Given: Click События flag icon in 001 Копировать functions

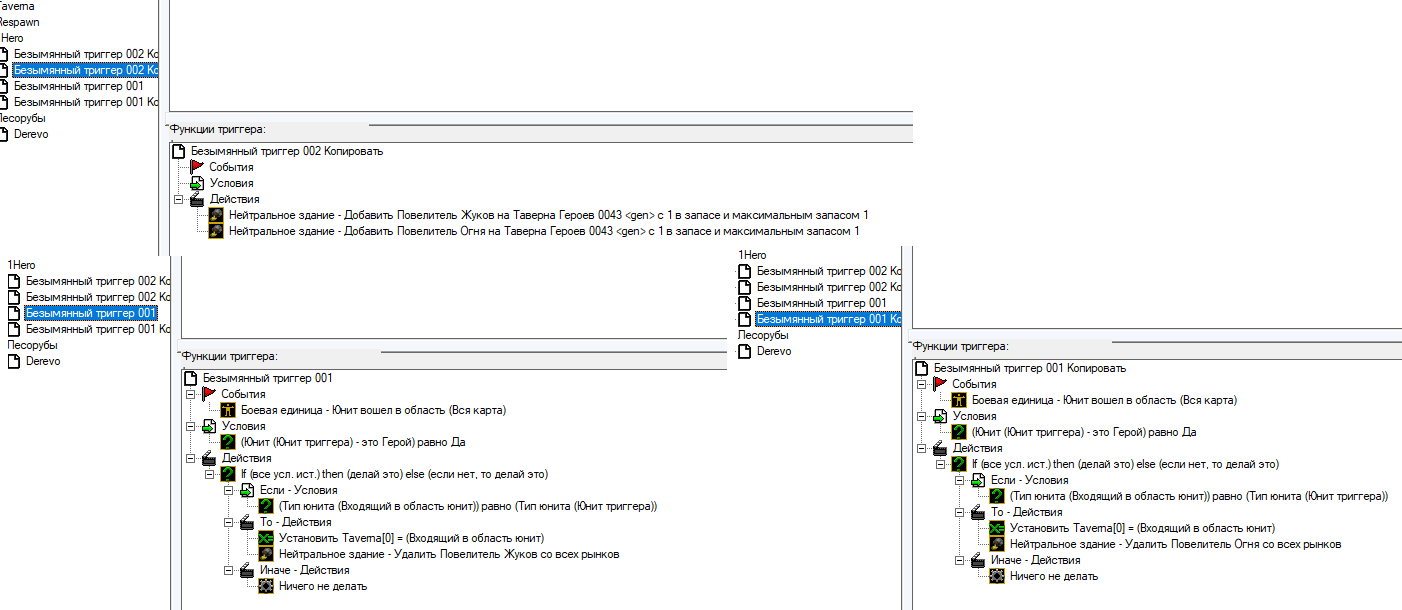Looking at the screenshot, I should (940, 384).
